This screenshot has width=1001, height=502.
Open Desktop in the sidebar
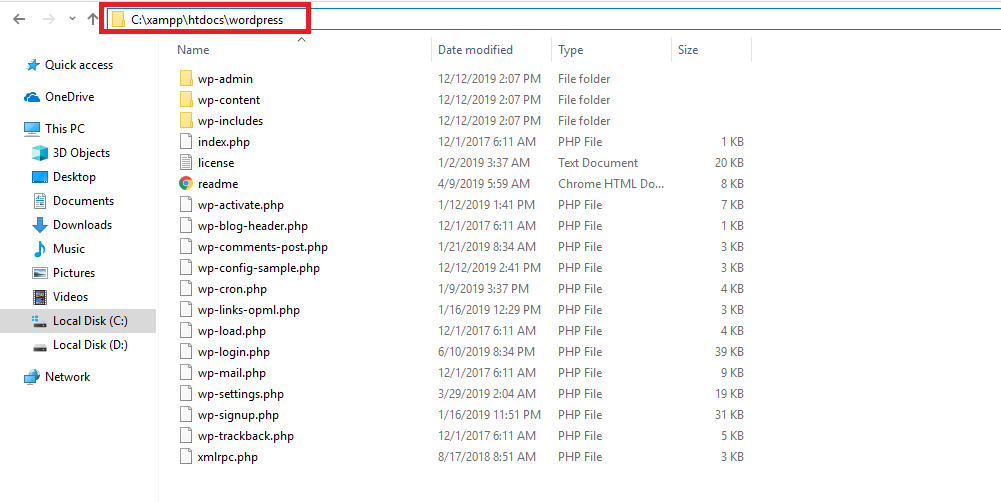(x=74, y=177)
